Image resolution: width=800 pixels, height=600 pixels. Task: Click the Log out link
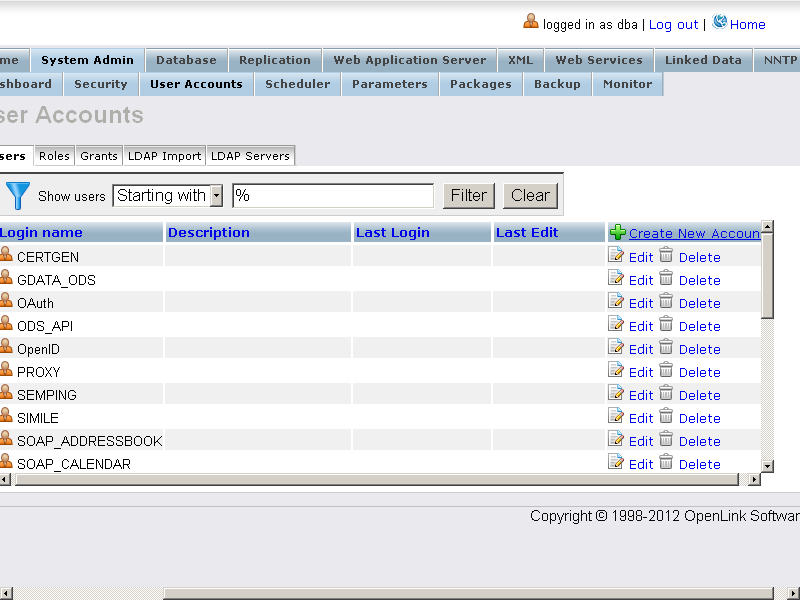click(673, 24)
